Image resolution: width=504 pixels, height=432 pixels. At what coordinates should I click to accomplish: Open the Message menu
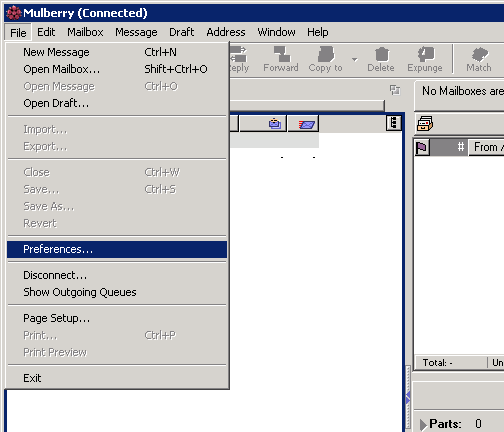[x=136, y=32]
